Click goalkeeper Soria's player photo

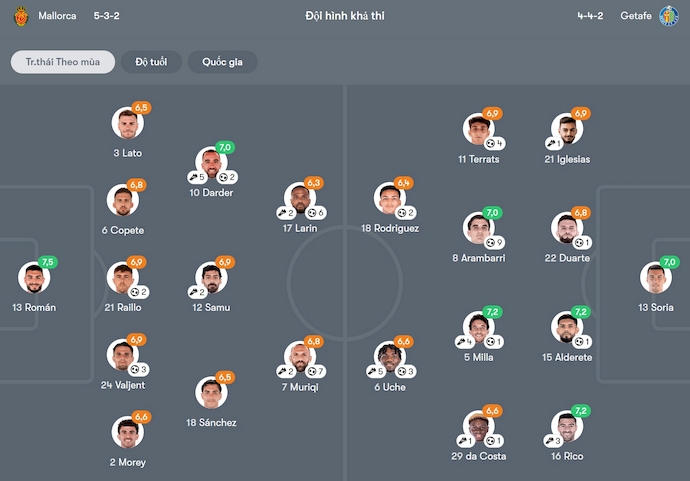(656, 278)
